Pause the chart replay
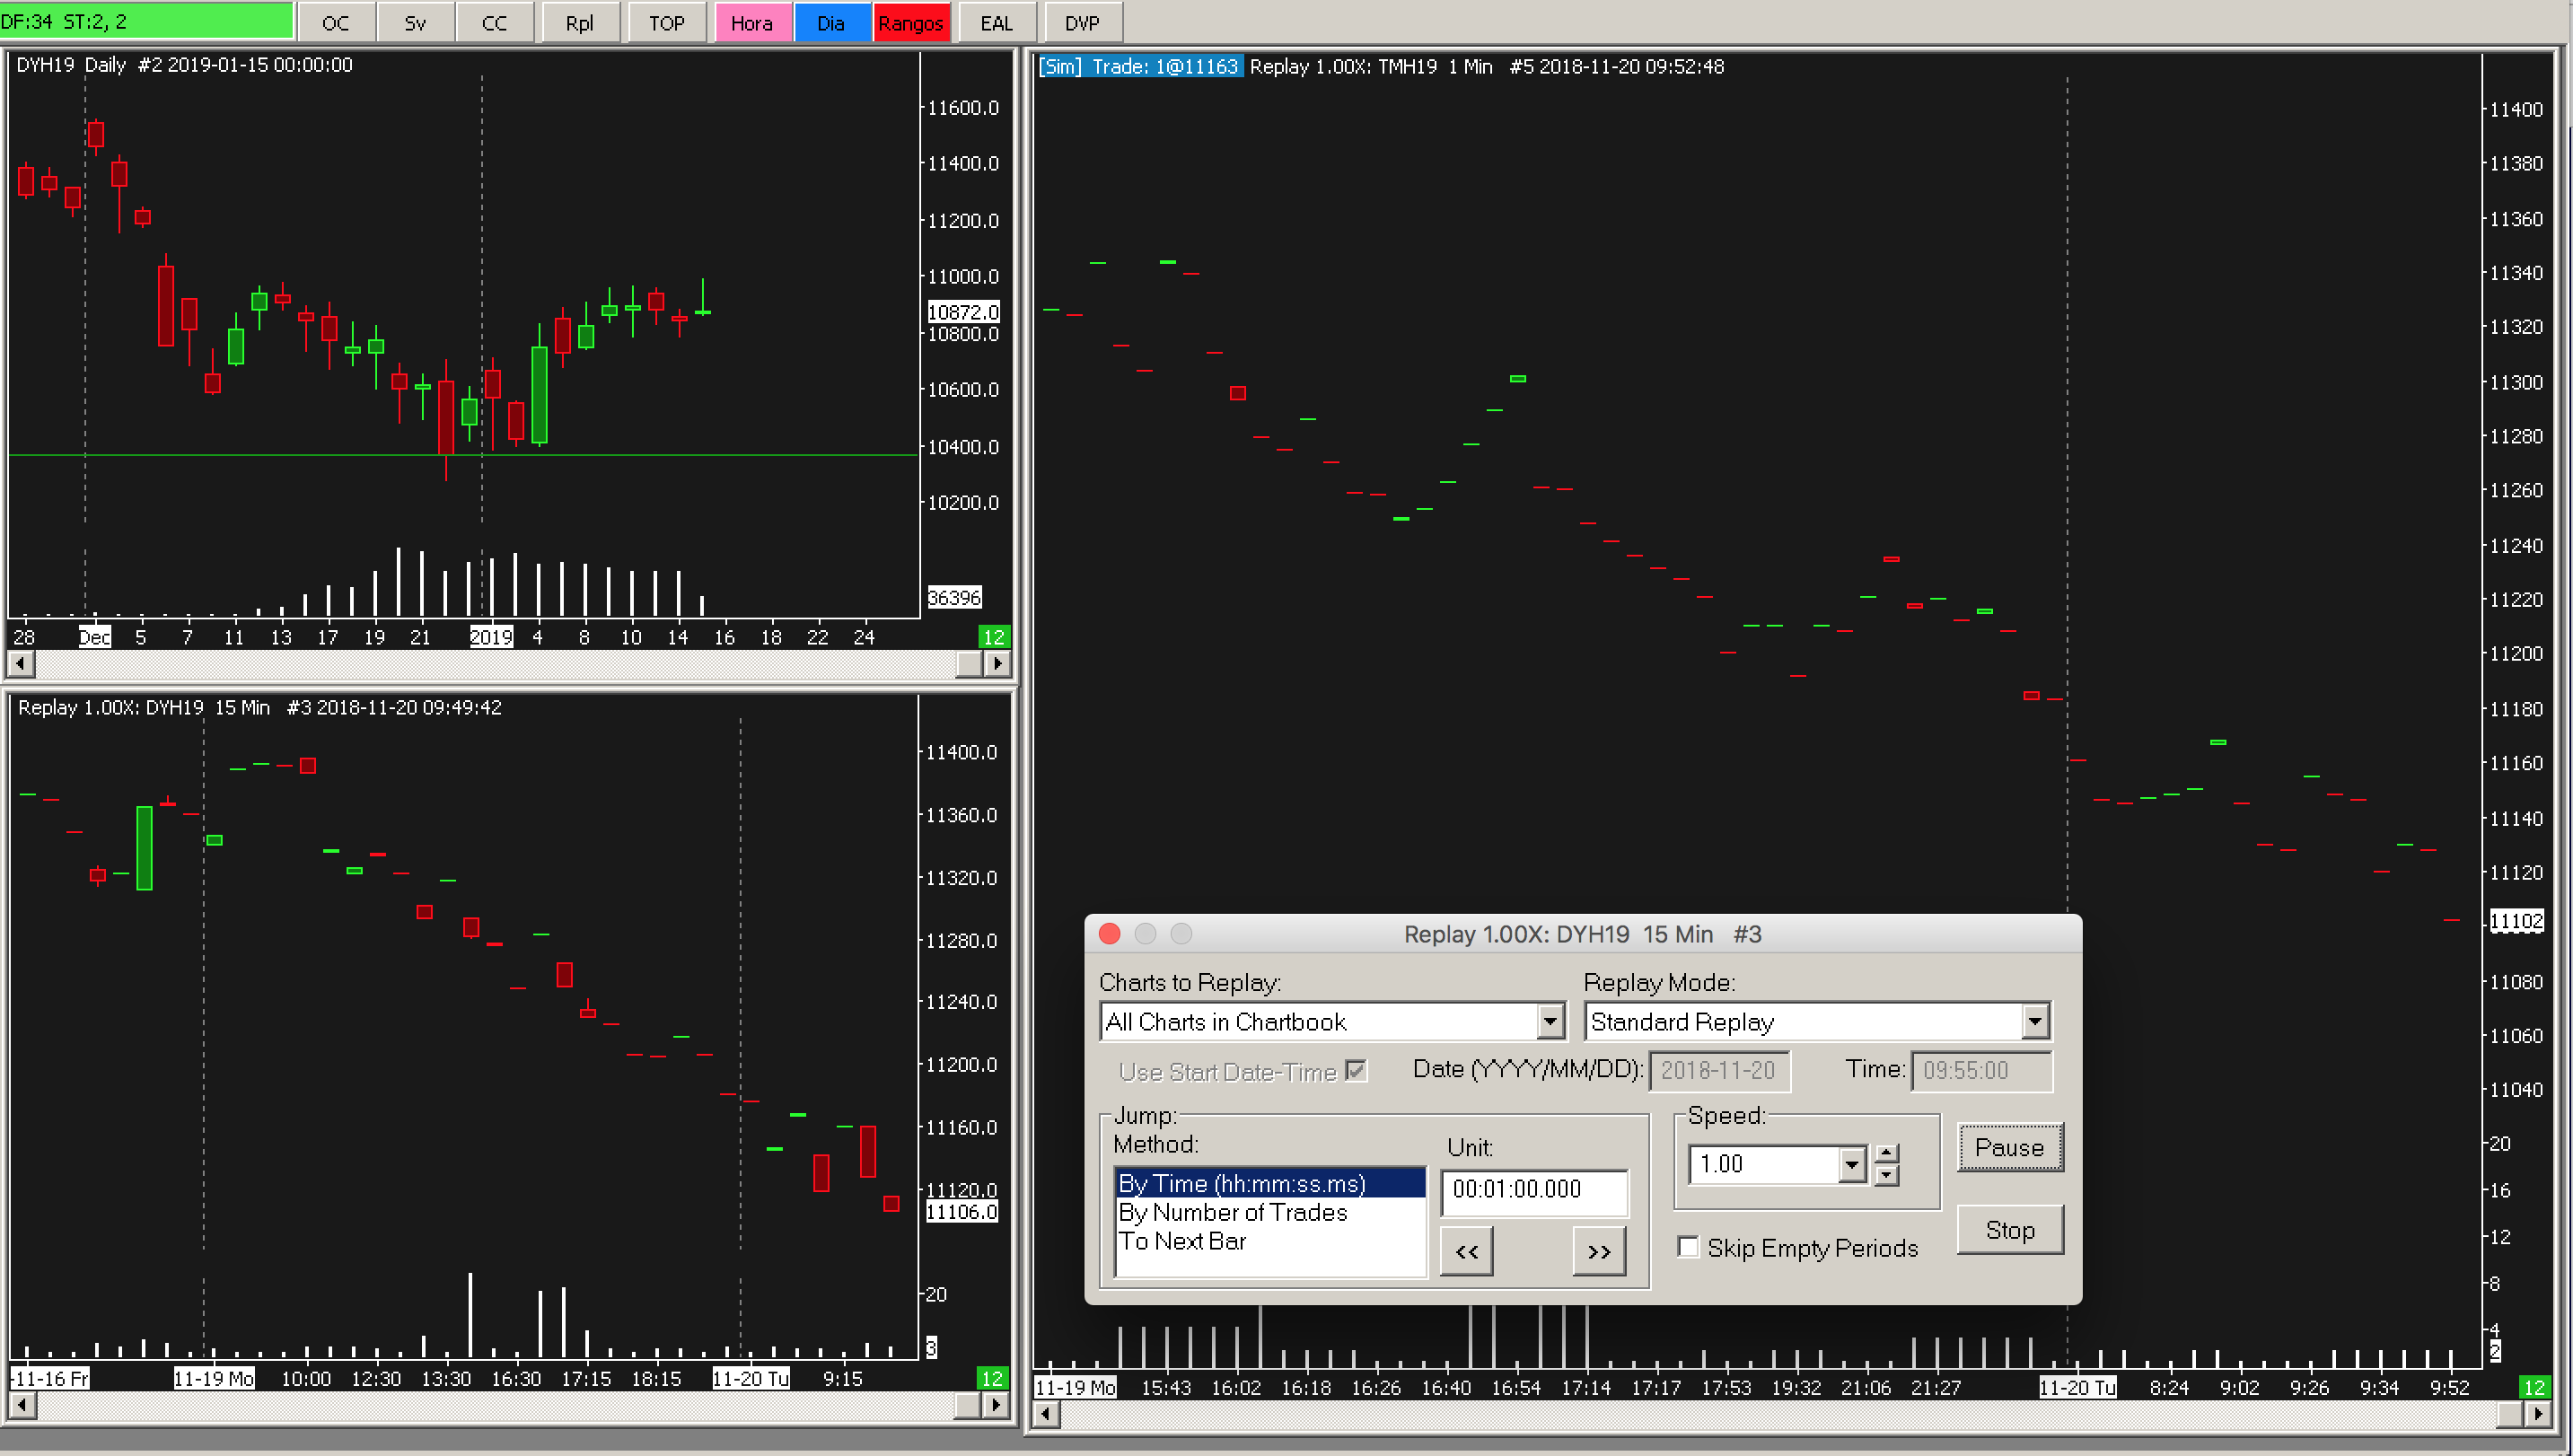The height and width of the screenshot is (1456, 2573). [x=2008, y=1147]
